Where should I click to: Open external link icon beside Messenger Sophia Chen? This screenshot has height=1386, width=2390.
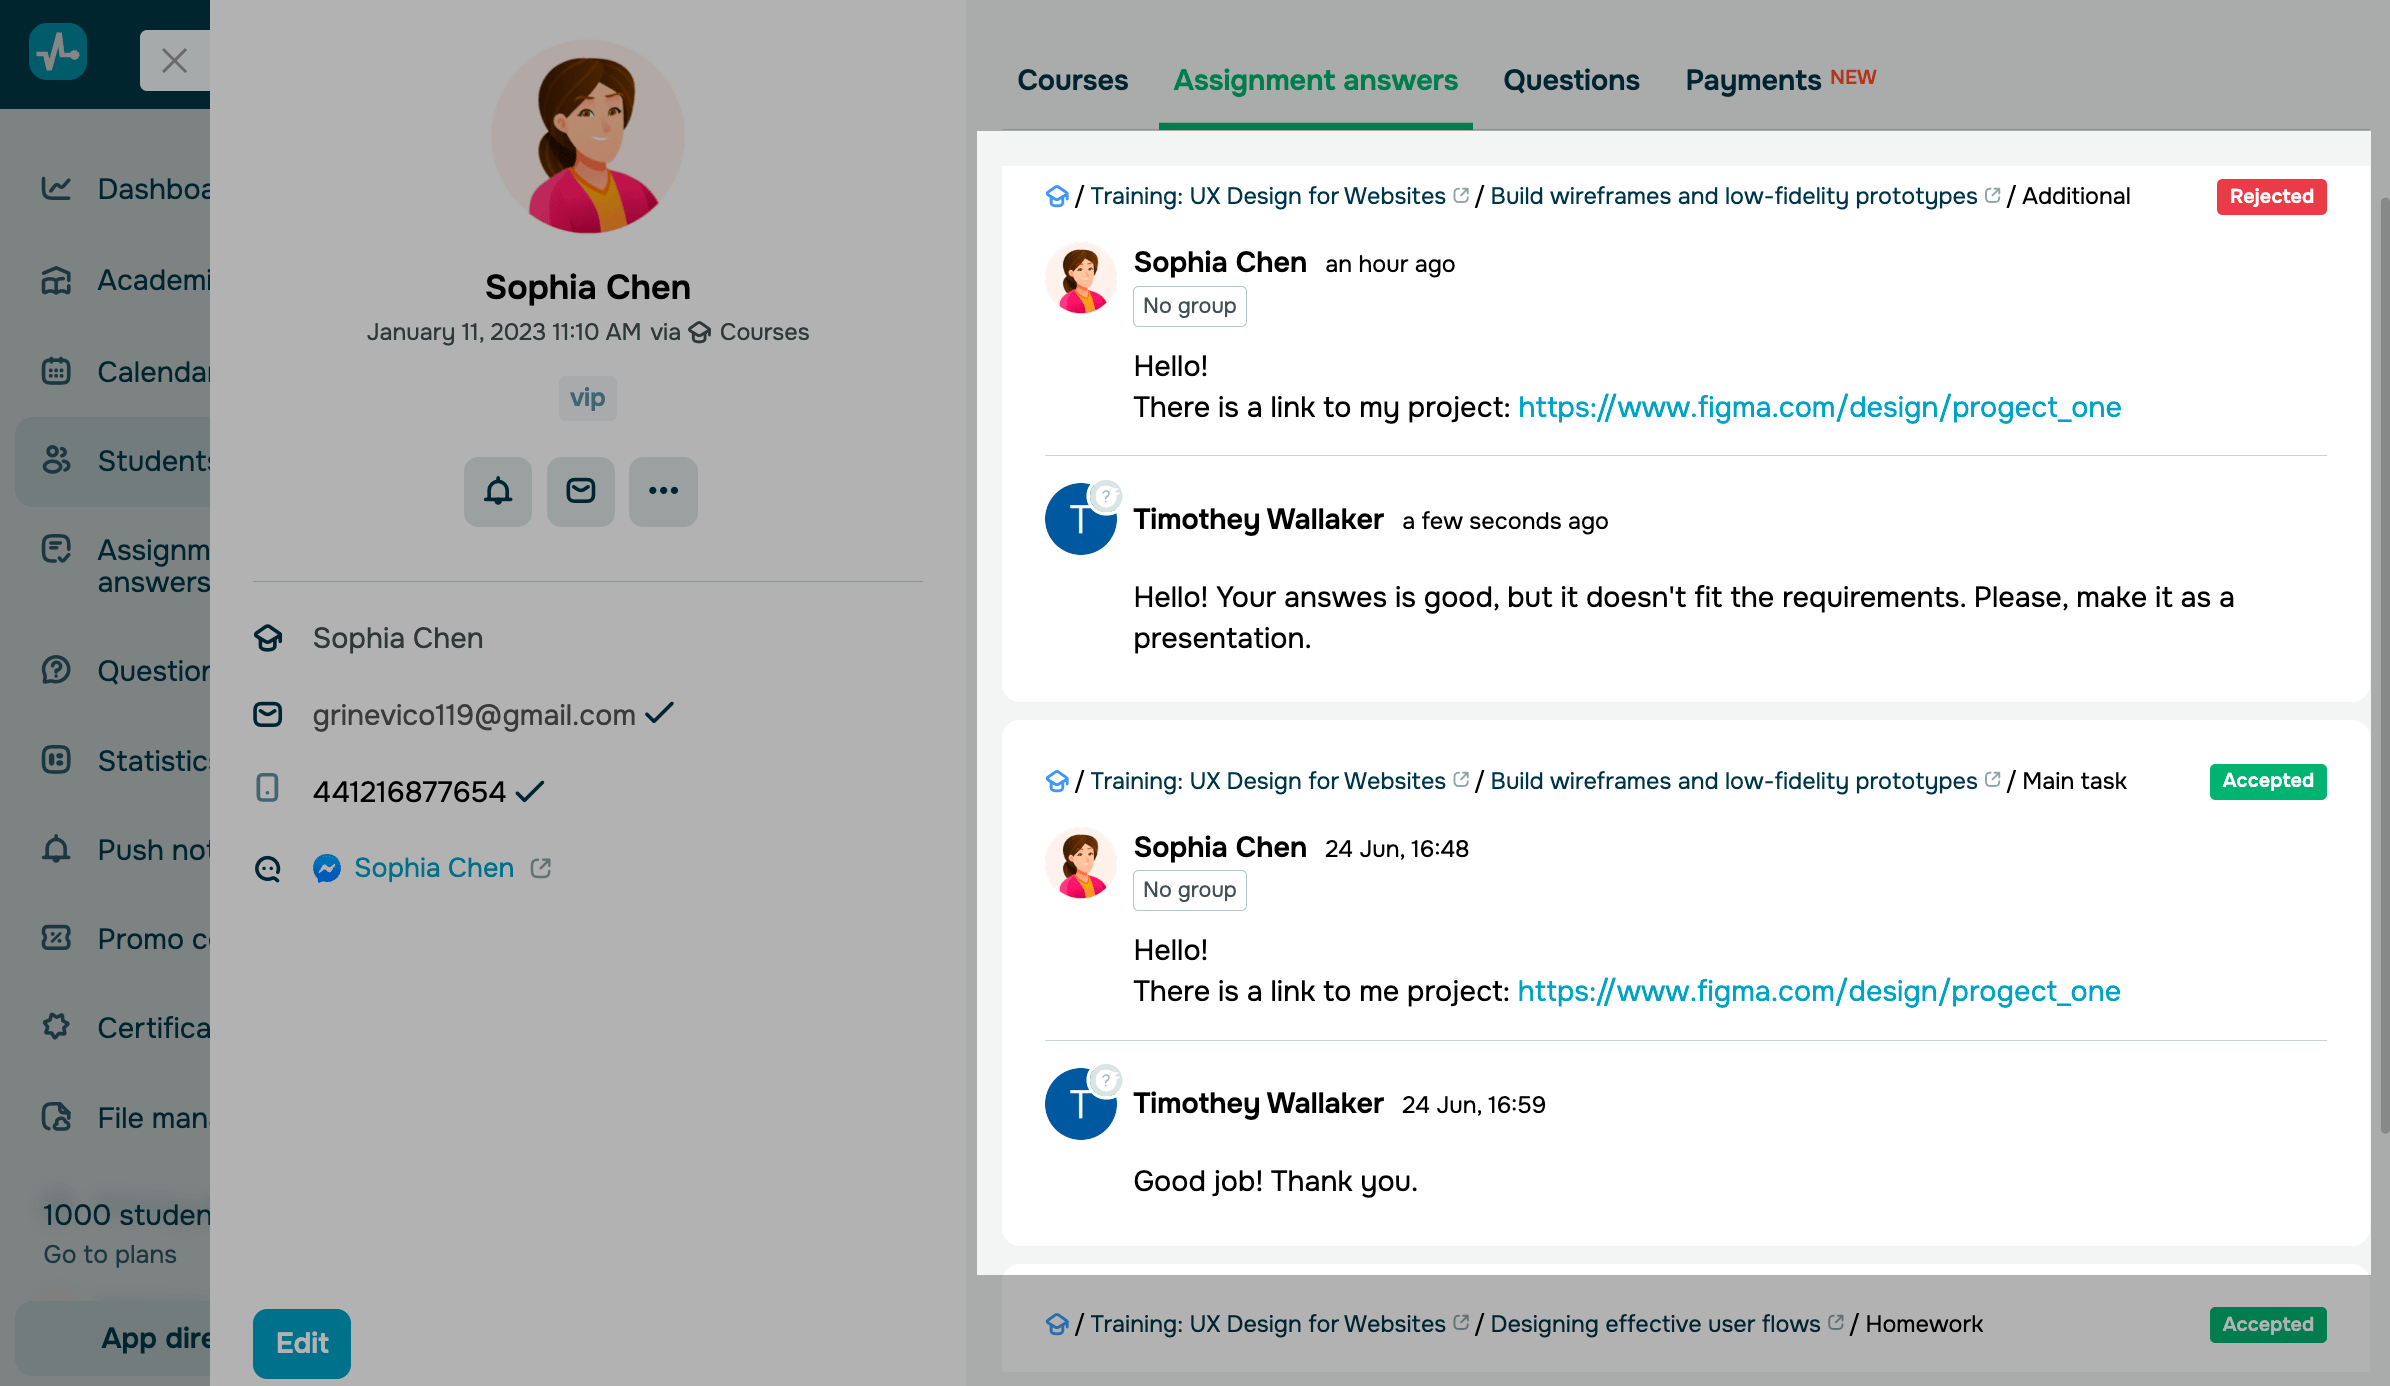point(541,868)
